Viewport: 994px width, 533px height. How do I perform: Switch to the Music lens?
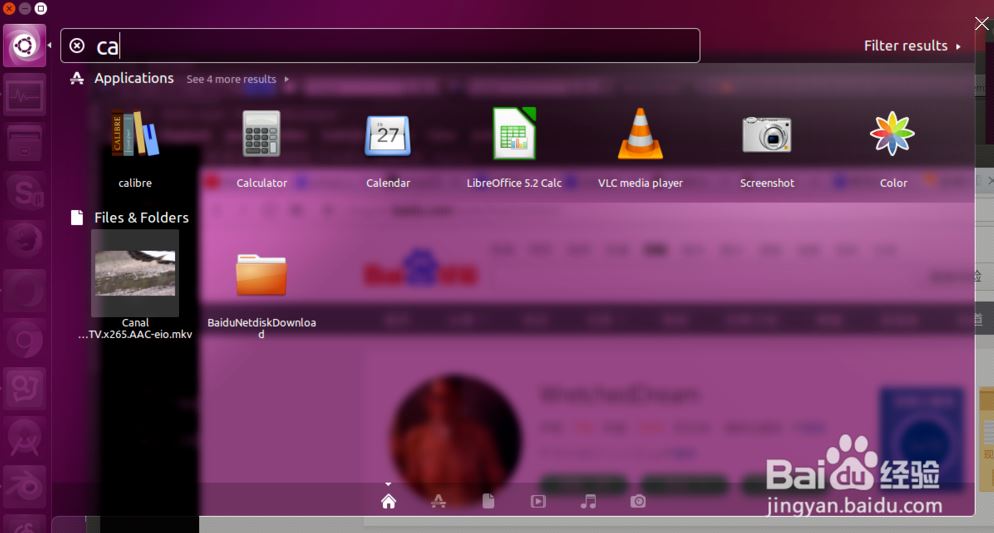pyautogui.click(x=588, y=501)
